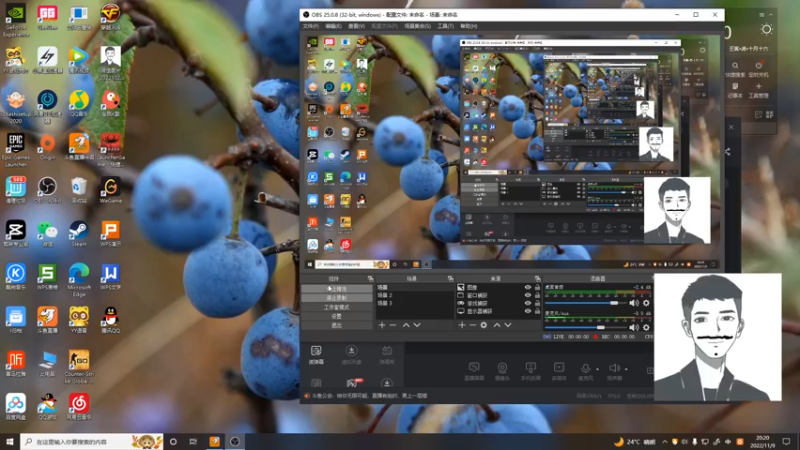The image size is (800, 450).
Task: Open the gear settings for 桌面音频
Action: pos(646,303)
